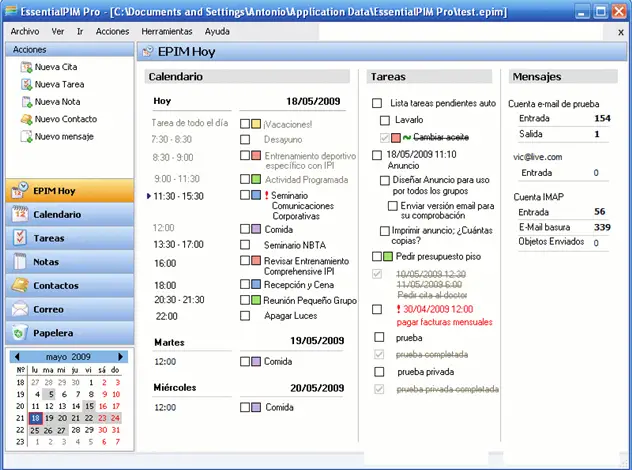Tick the Pedir presupuesto piso checkbox
This screenshot has height=470, width=632.
(x=377, y=256)
